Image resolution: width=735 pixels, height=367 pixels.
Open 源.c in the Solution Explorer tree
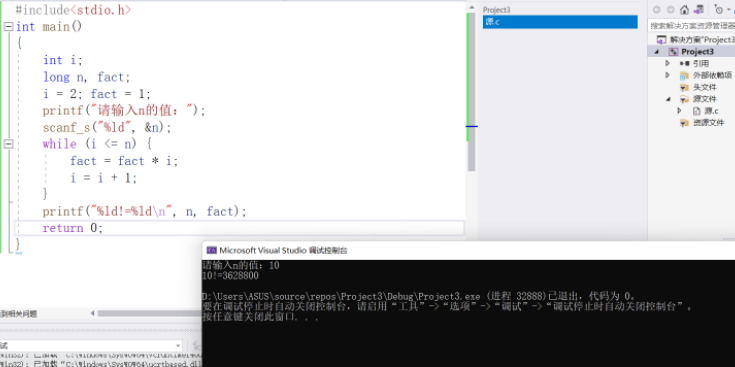click(711, 111)
